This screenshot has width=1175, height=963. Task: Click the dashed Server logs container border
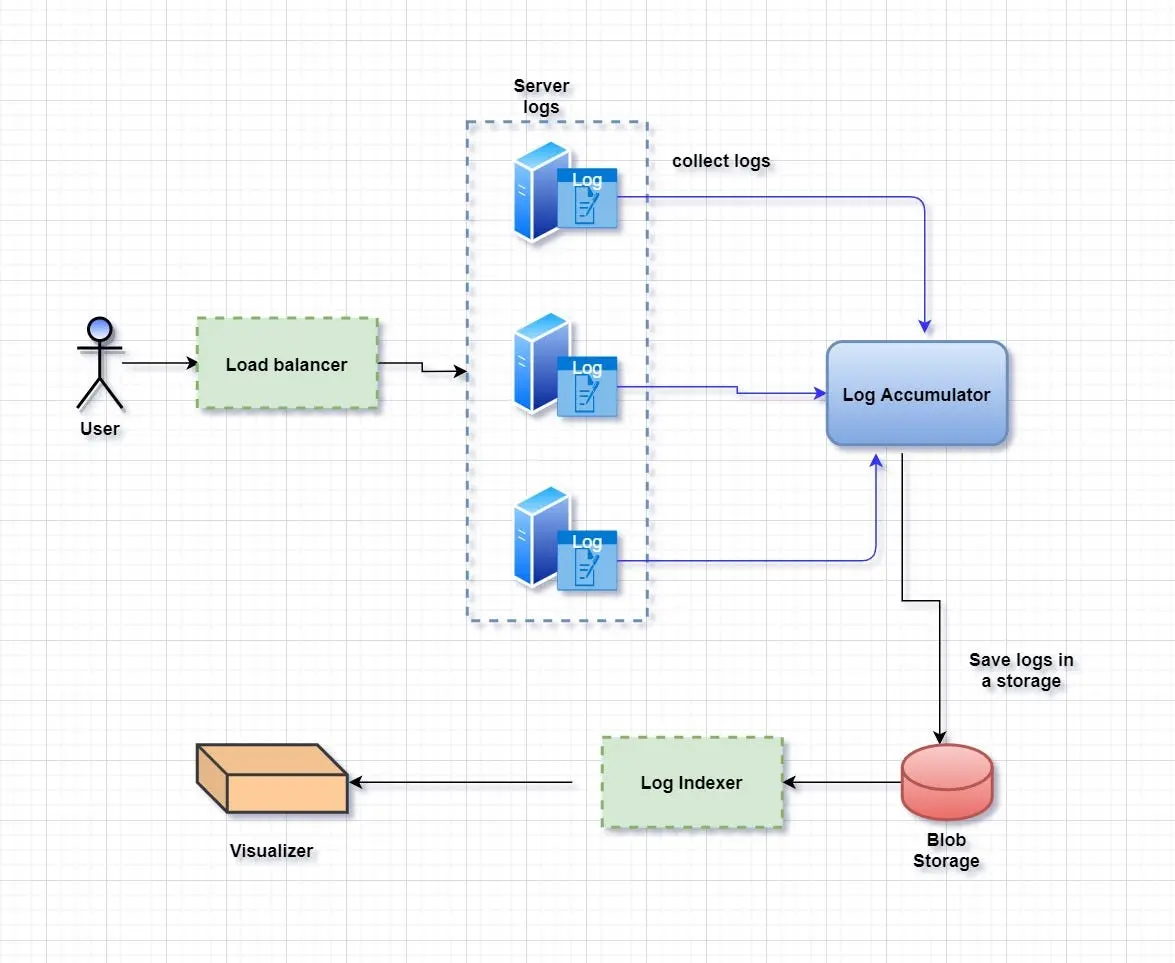tap(467, 371)
